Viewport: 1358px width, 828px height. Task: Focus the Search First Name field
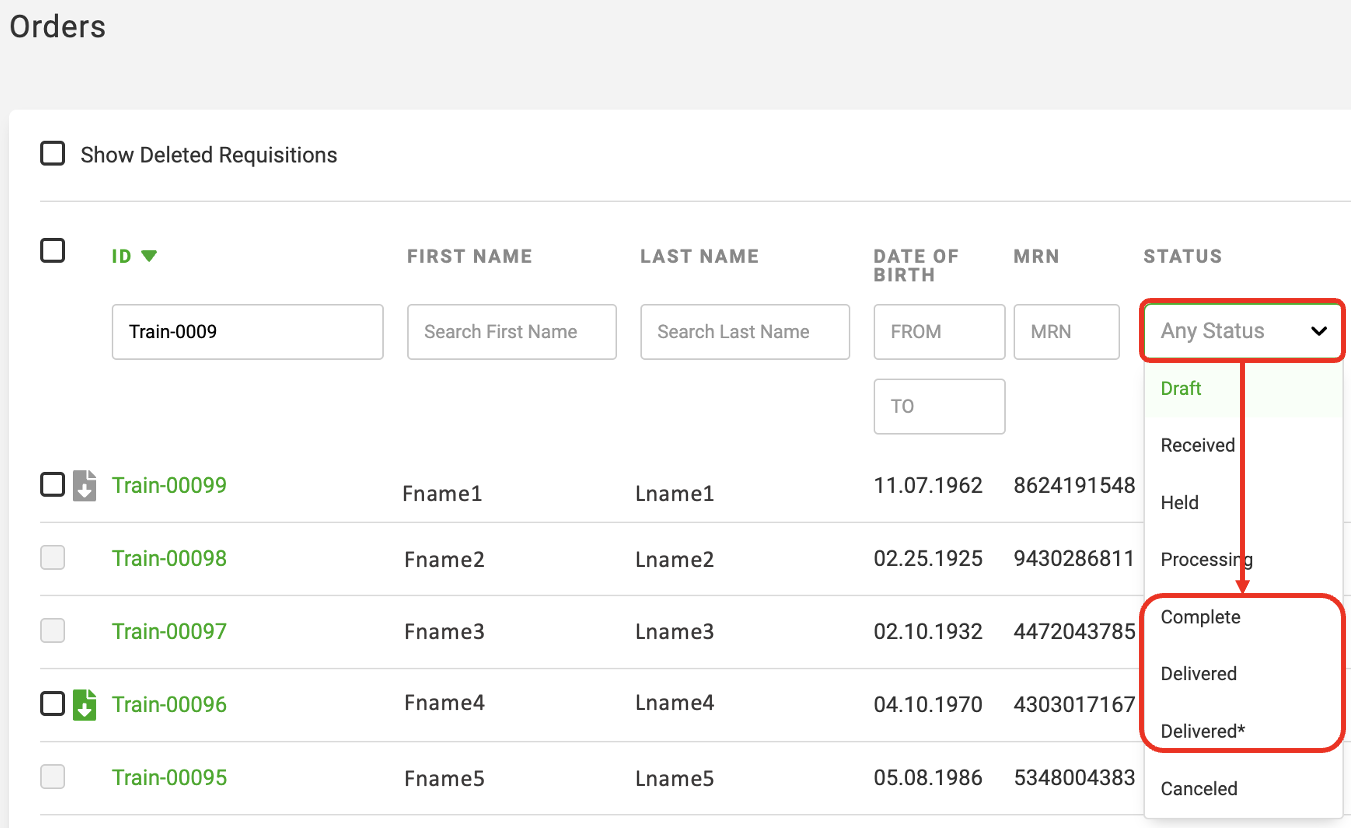click(511, 332)
